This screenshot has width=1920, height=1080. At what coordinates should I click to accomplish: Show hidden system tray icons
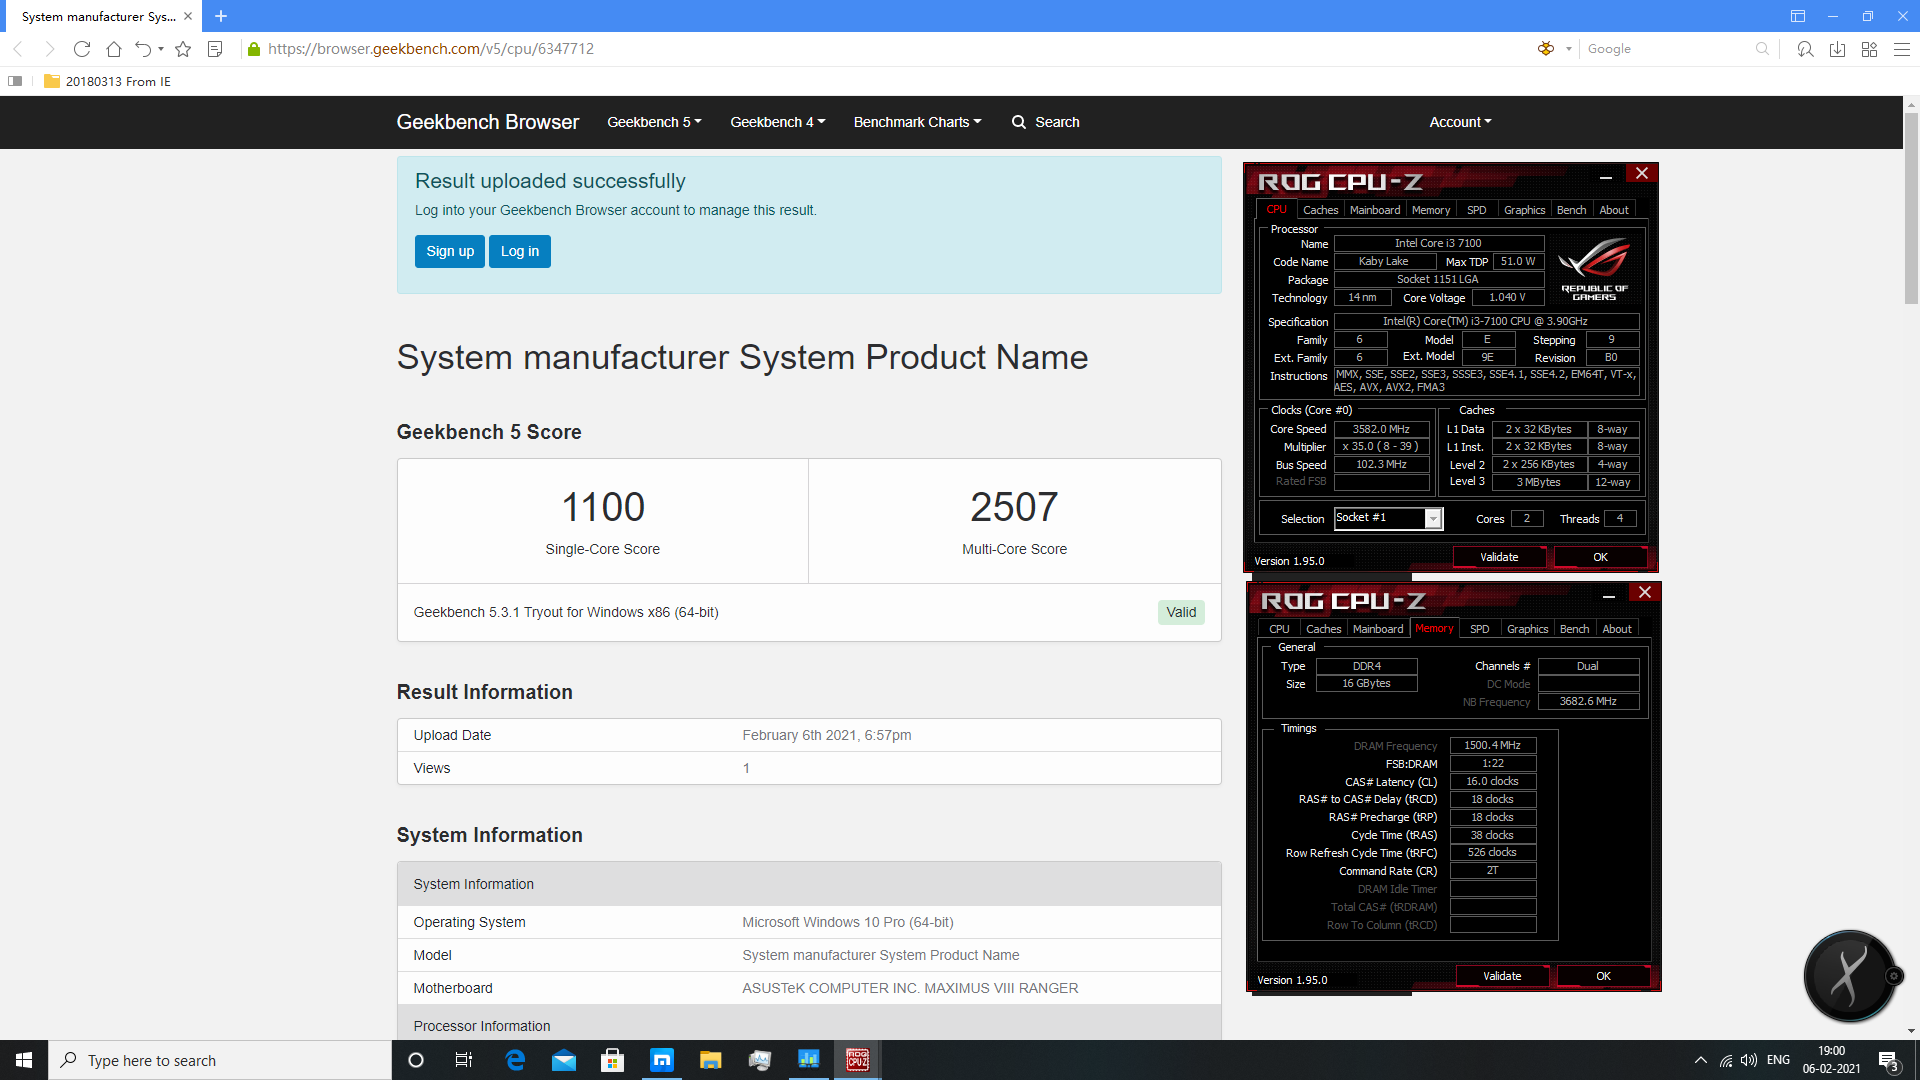pos(1700,1060)
